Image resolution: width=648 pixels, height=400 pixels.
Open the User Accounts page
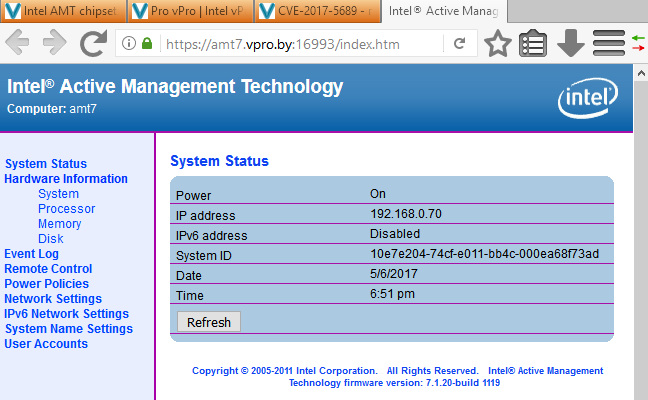[46, 343]
